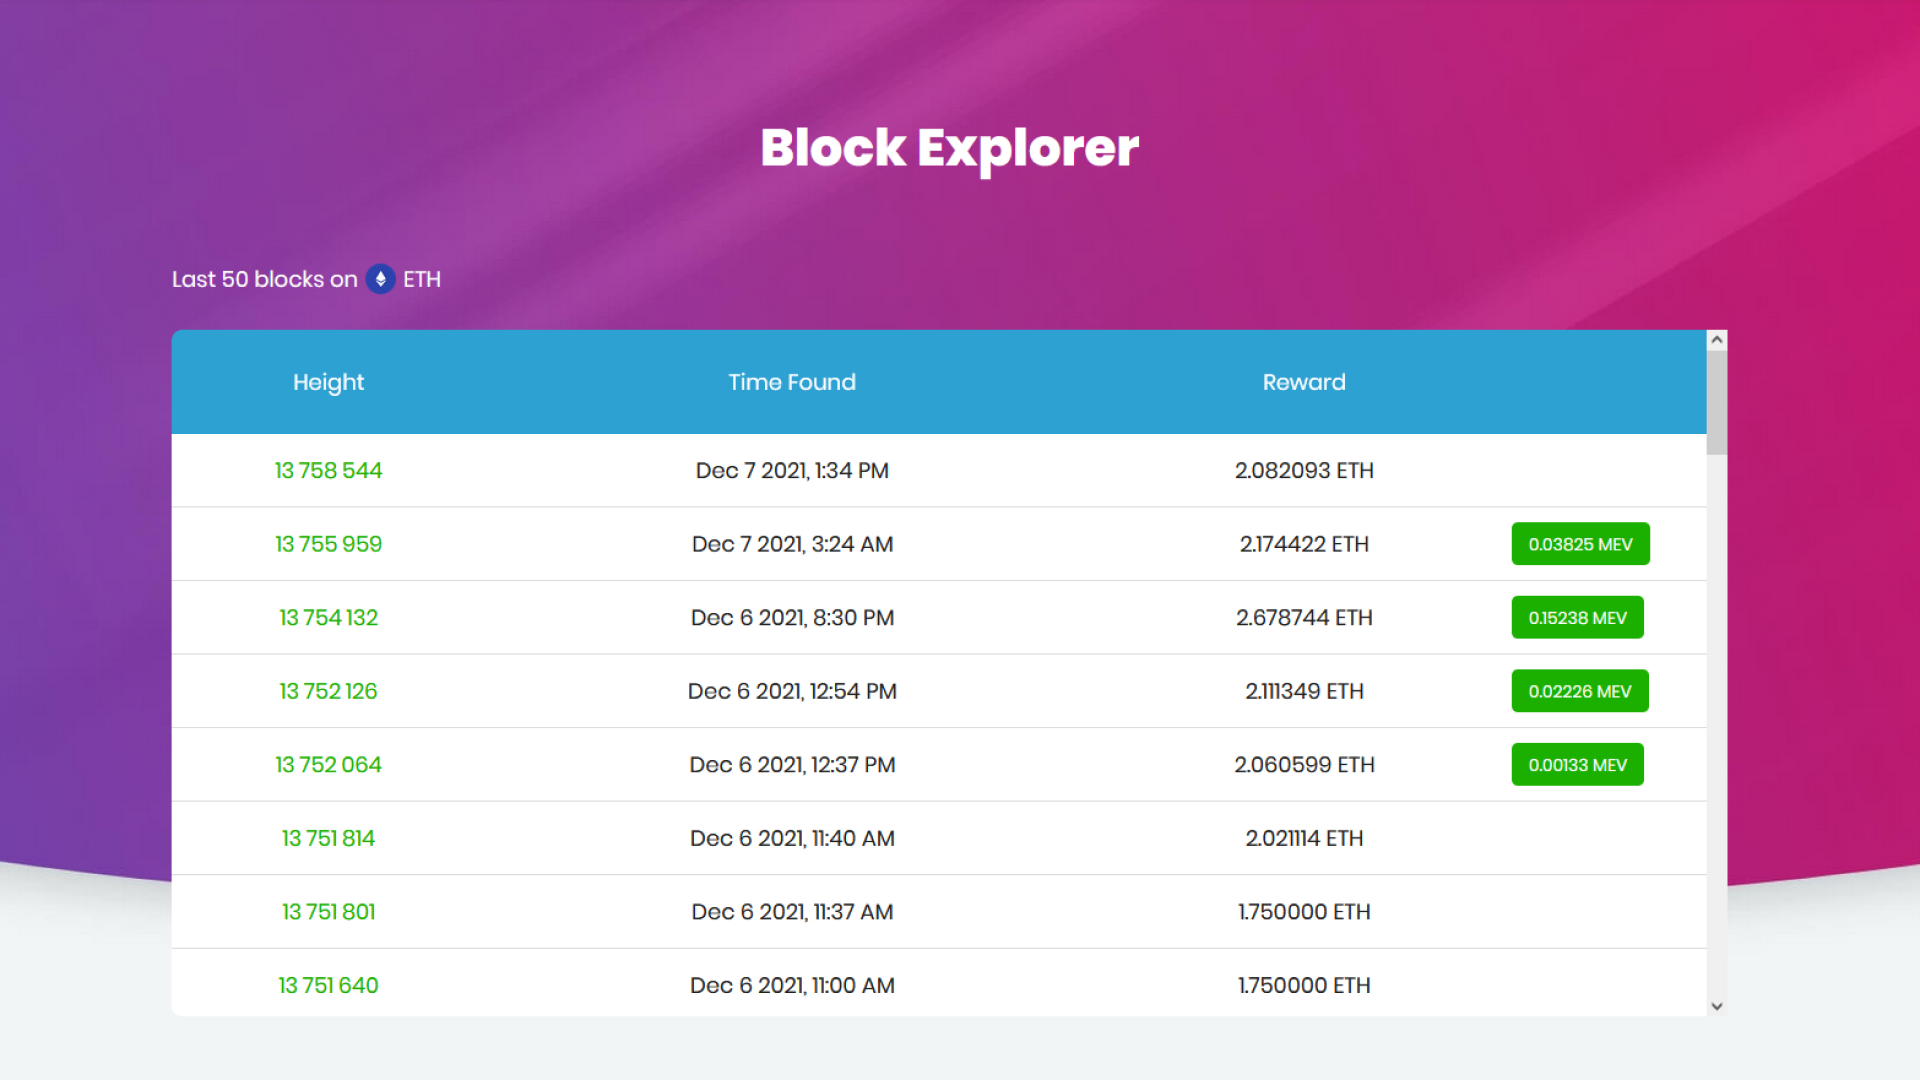Click the 0.00133 MEV badge

(1577, 765)
